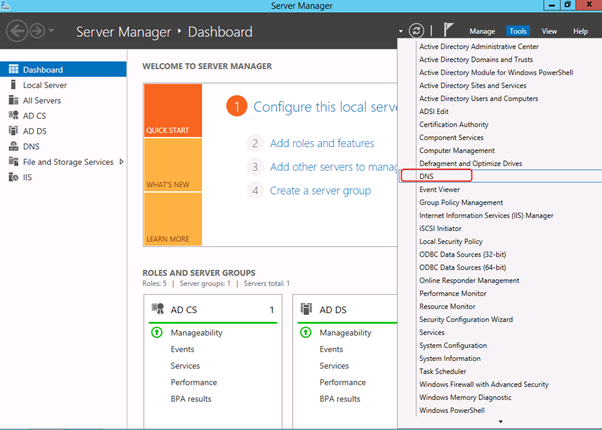Open Defragment and Optimize Drives
Viewport: 602px width, 430px height.
470,164
